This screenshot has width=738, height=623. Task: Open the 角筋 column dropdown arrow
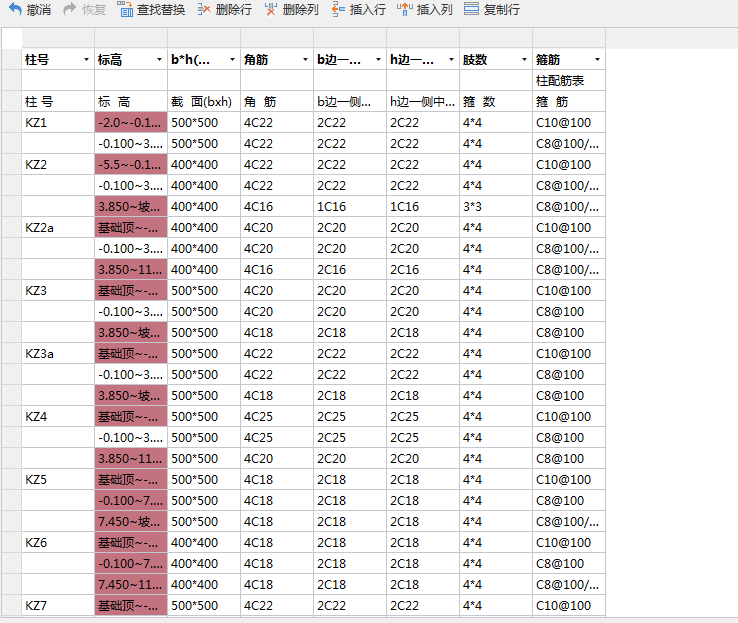pyautogui.click(x=305, y=60)
